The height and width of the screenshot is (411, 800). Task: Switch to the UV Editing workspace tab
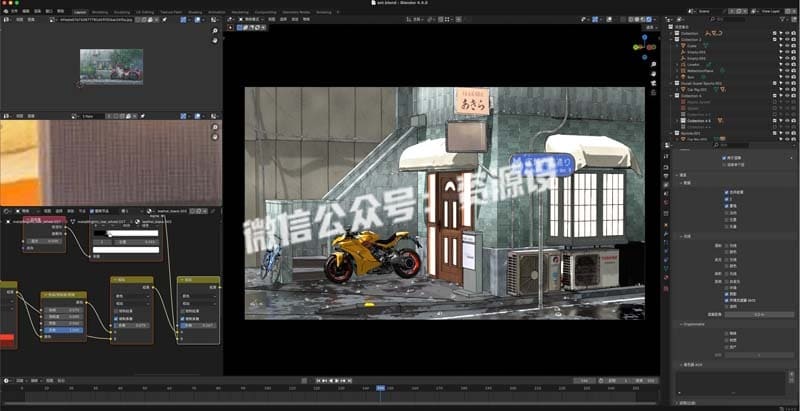[145, 11]
